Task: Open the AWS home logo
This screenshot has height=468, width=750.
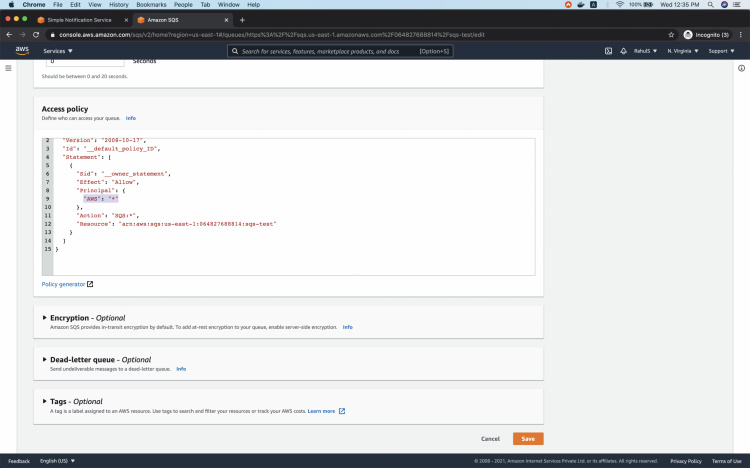Action: 21,51
